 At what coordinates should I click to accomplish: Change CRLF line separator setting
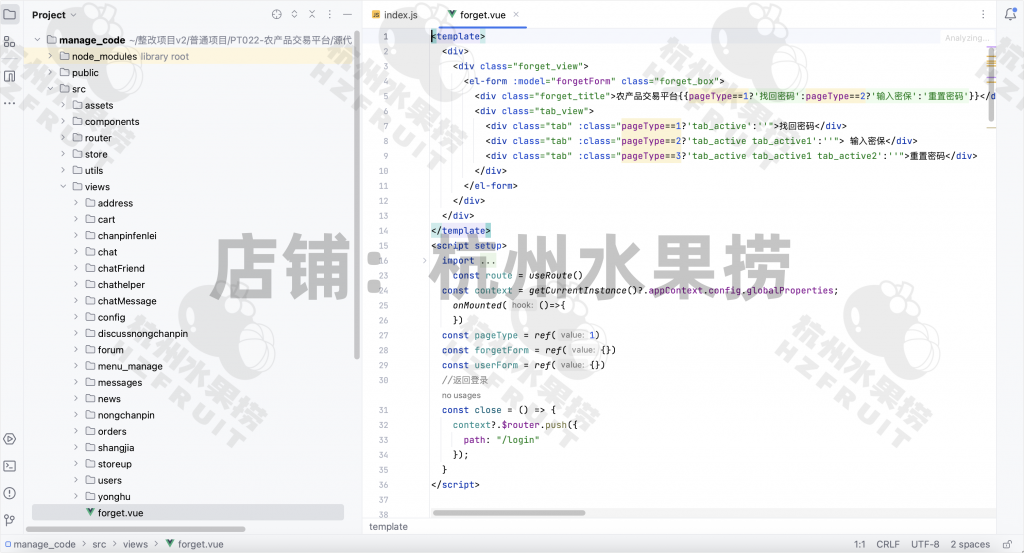click(888, 544)
